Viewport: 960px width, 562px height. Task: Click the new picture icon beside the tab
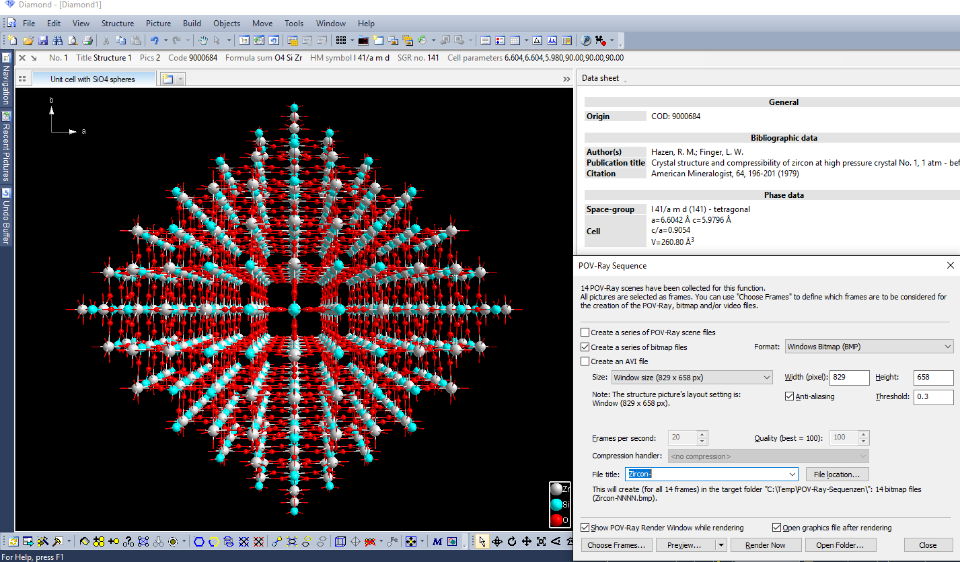coord(167,79)
